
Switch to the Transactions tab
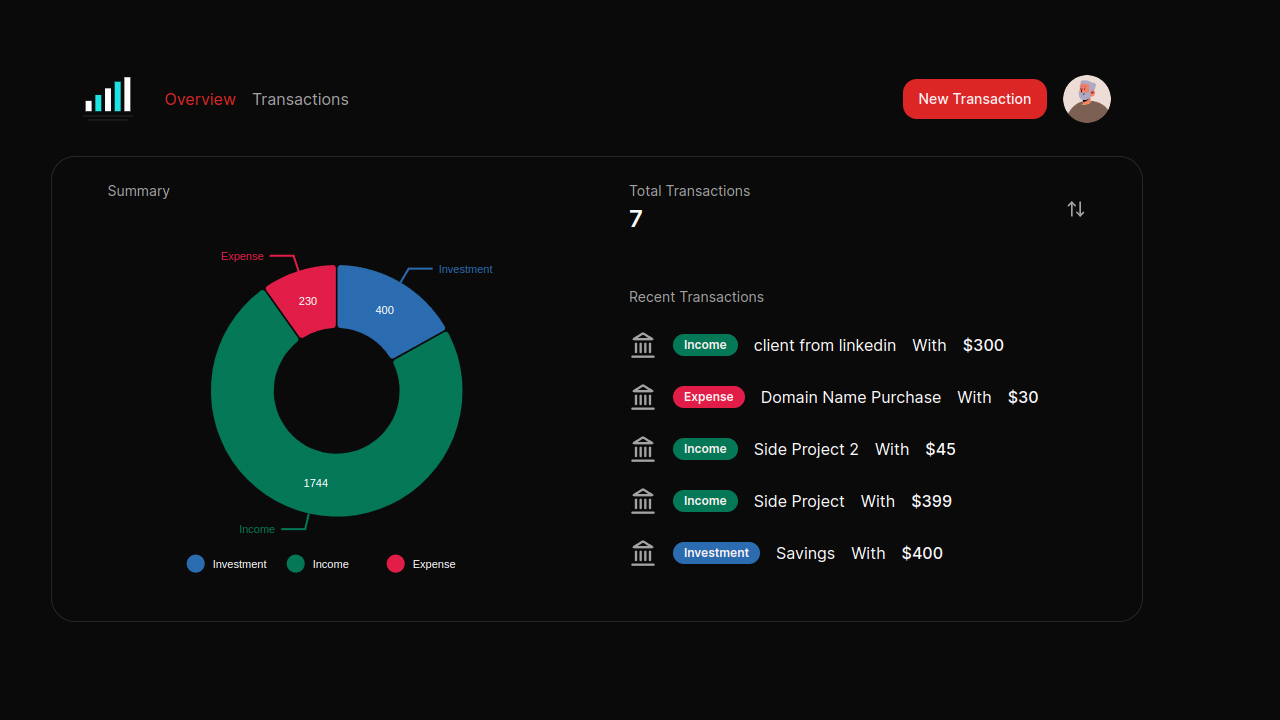point(300,99)
